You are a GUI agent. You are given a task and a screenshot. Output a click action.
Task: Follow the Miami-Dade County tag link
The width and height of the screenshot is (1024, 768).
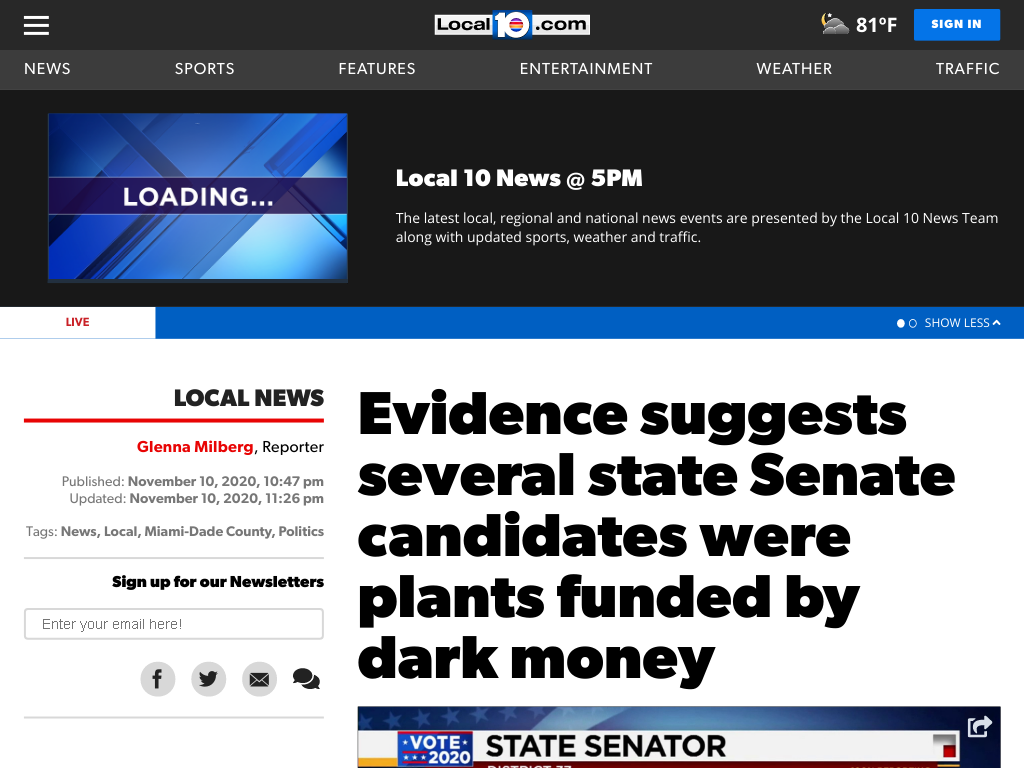(x=208, y=532)
